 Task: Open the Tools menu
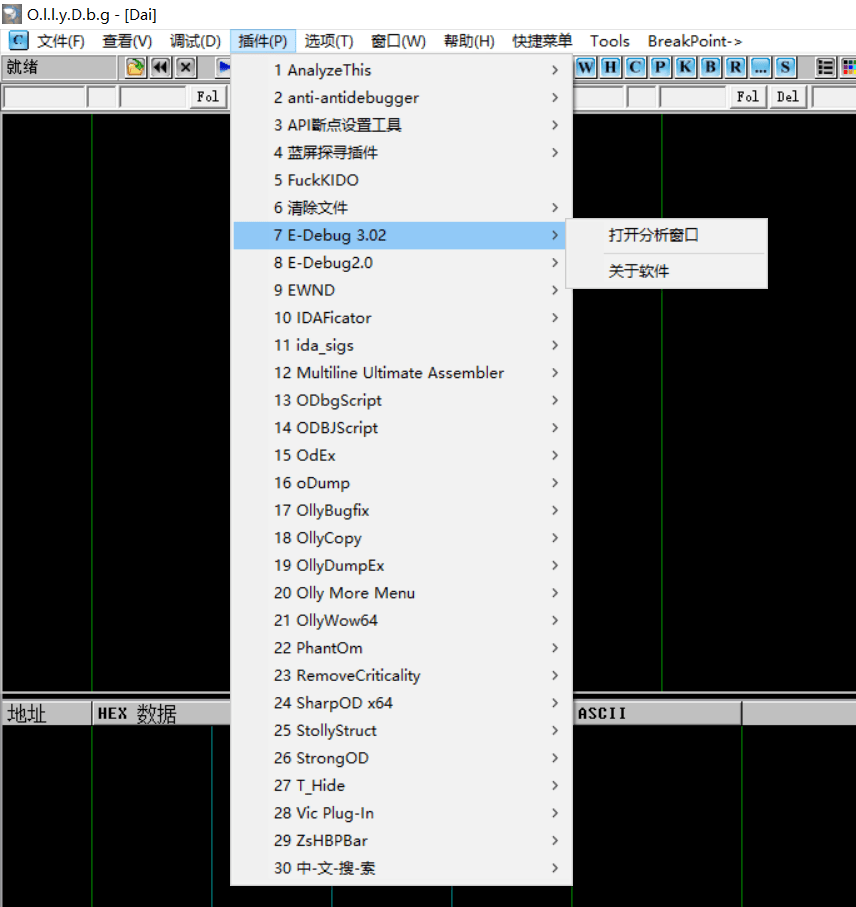pos(610,41)
